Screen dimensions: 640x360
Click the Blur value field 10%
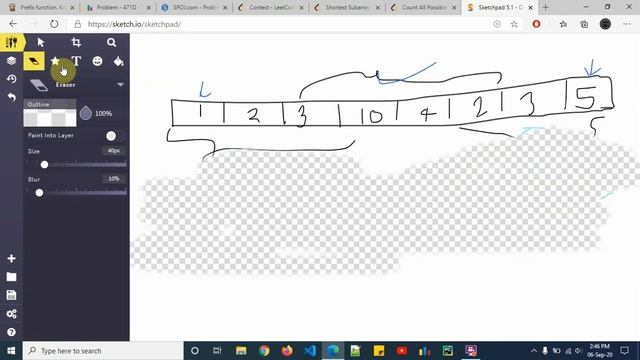tap(114, 179)
